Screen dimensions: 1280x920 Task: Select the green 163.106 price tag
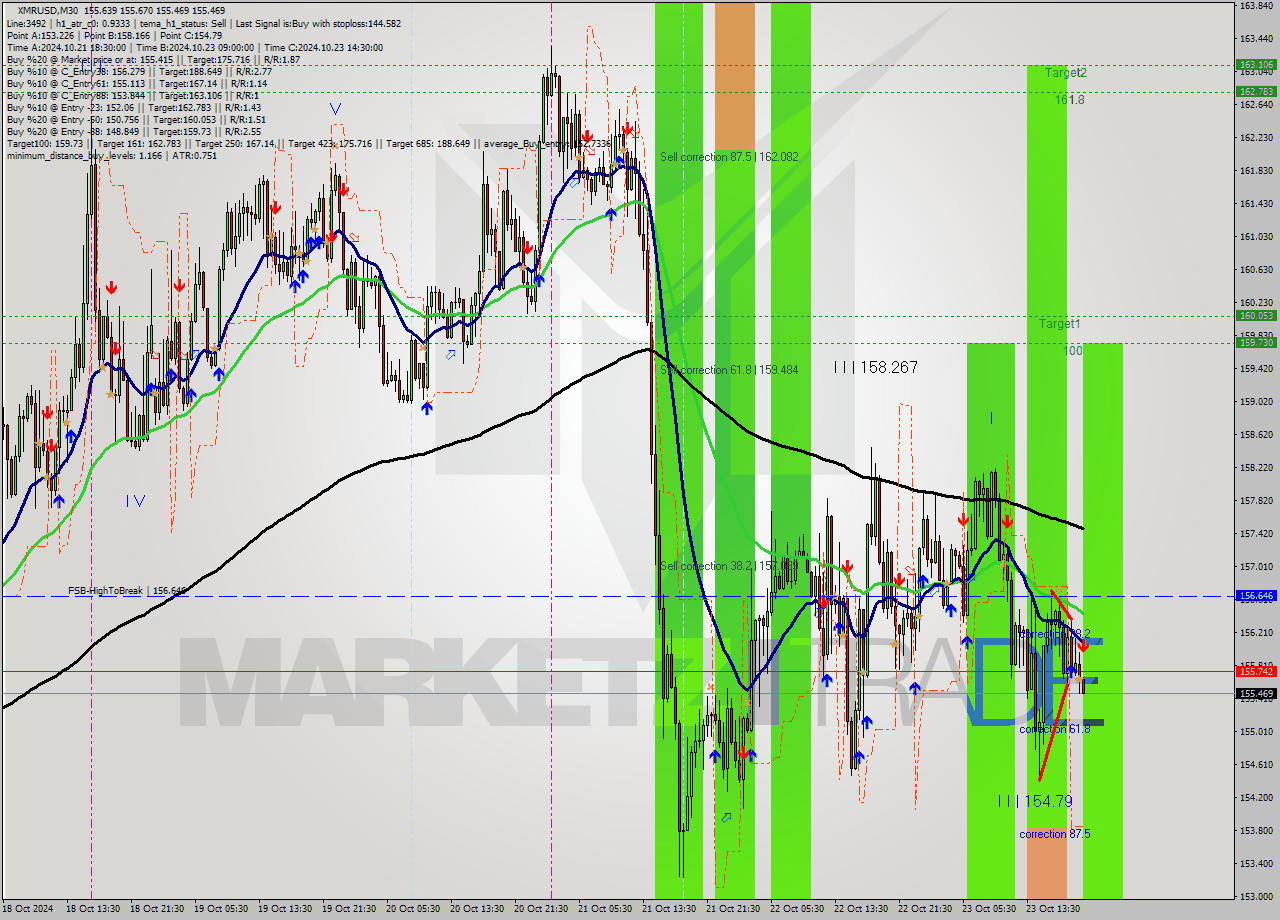pos(1256,65)
